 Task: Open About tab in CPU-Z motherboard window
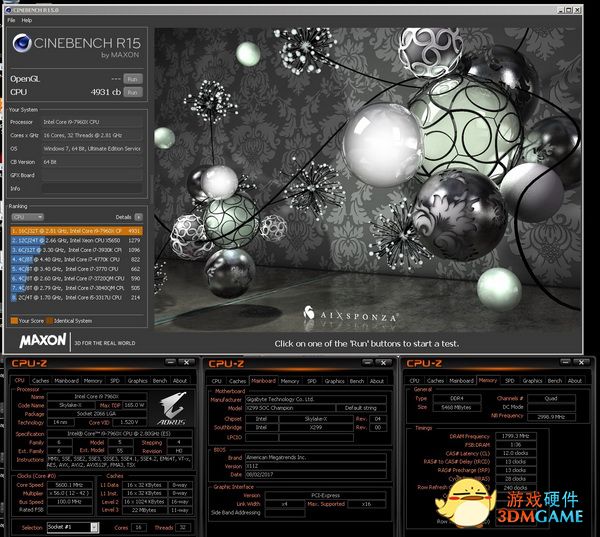click(x=377, y=381)
